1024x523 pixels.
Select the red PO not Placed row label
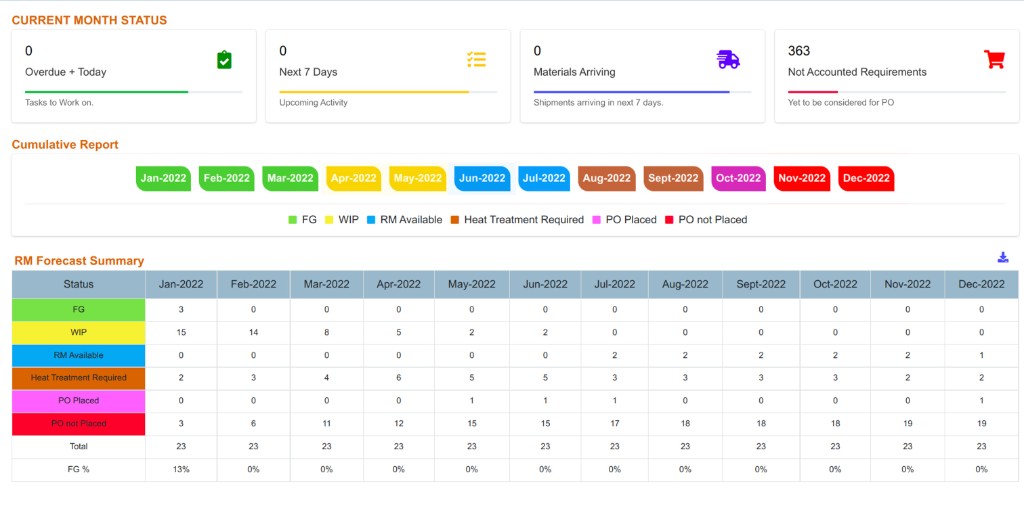[x=78, y=424]
